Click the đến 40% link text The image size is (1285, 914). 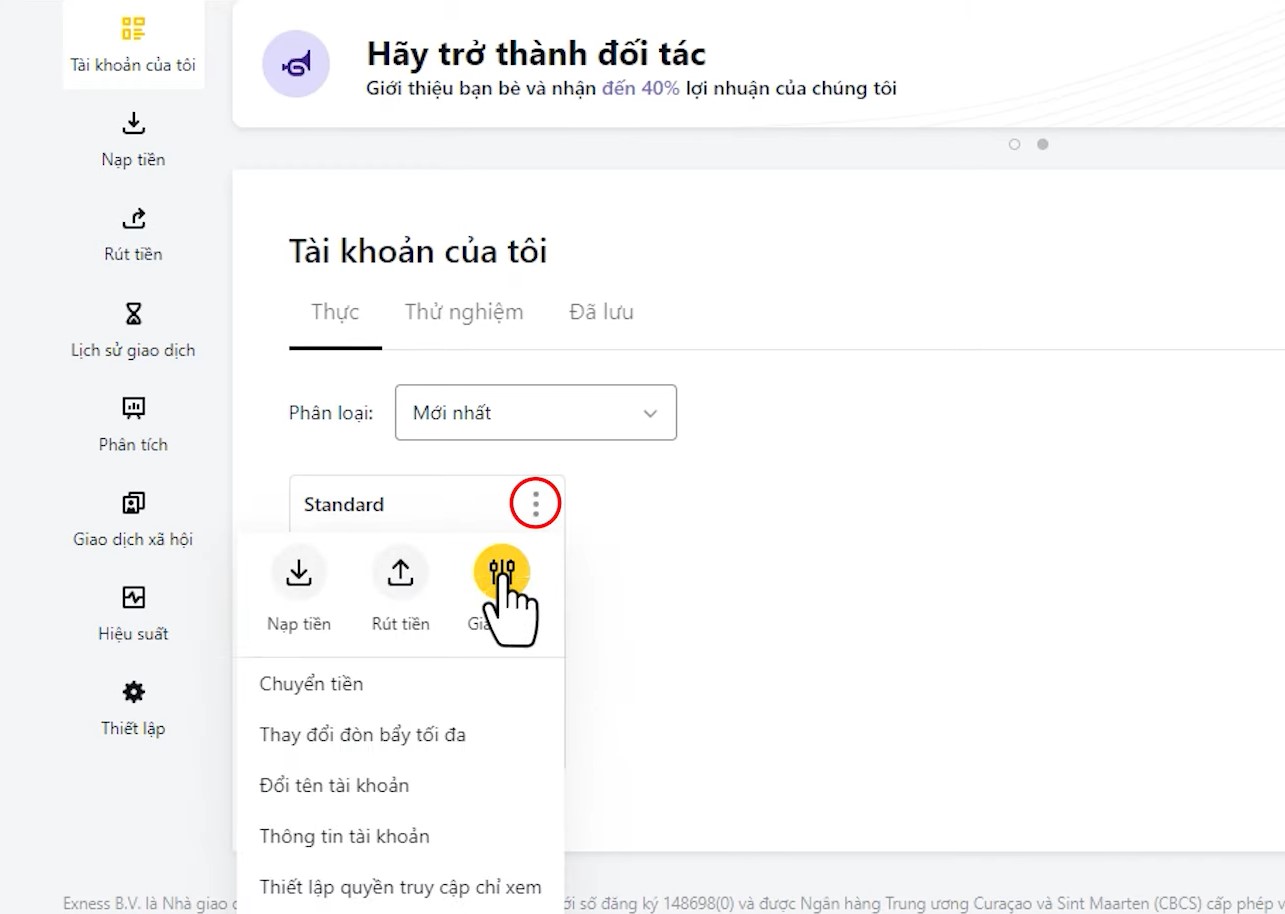[640, 89]
